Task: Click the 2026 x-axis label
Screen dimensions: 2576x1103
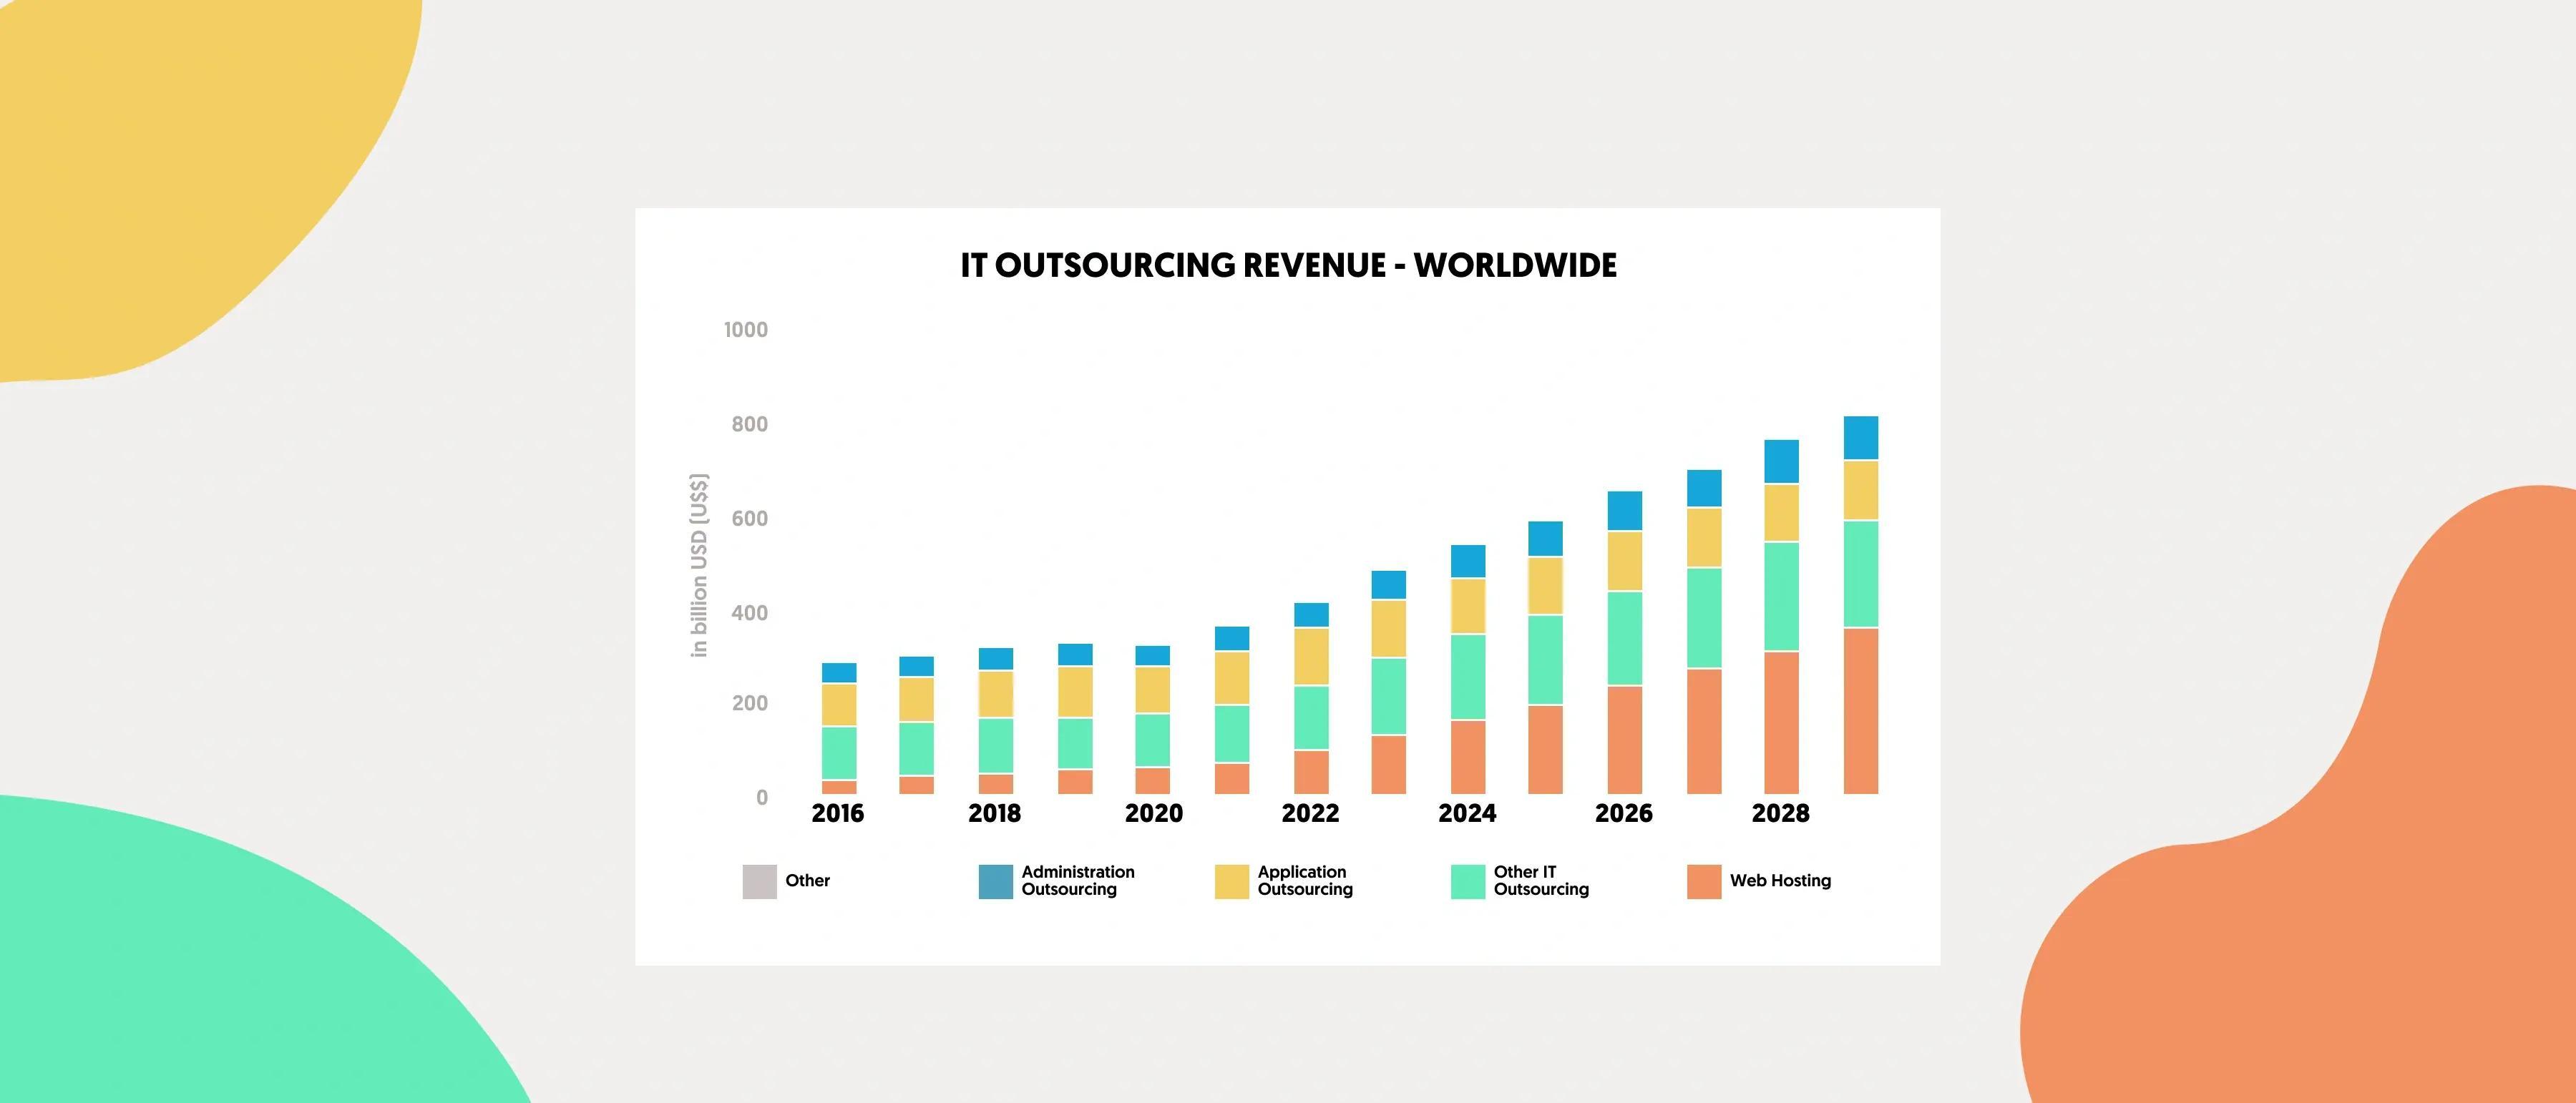Action: 1624,813
